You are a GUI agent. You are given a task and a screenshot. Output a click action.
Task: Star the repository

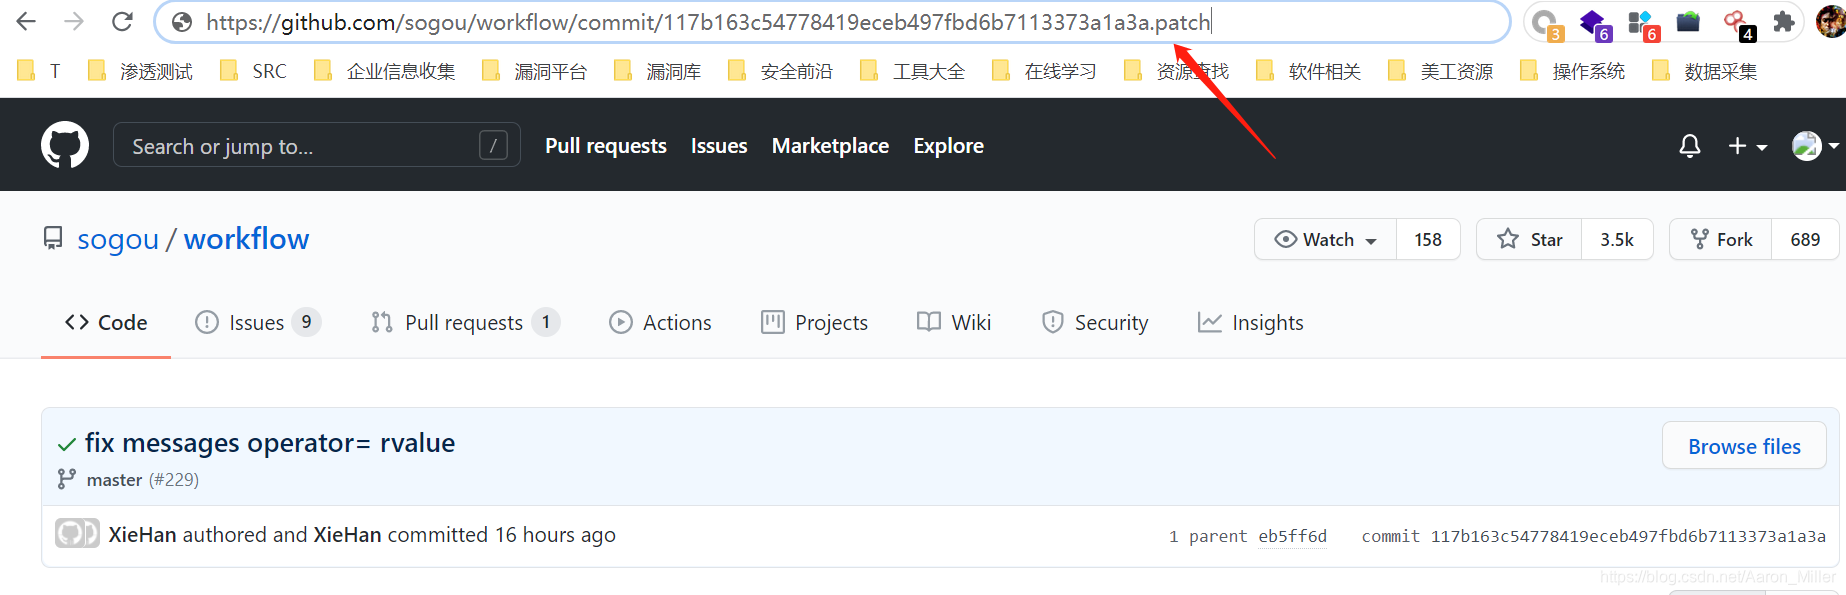click(1529, 239)
